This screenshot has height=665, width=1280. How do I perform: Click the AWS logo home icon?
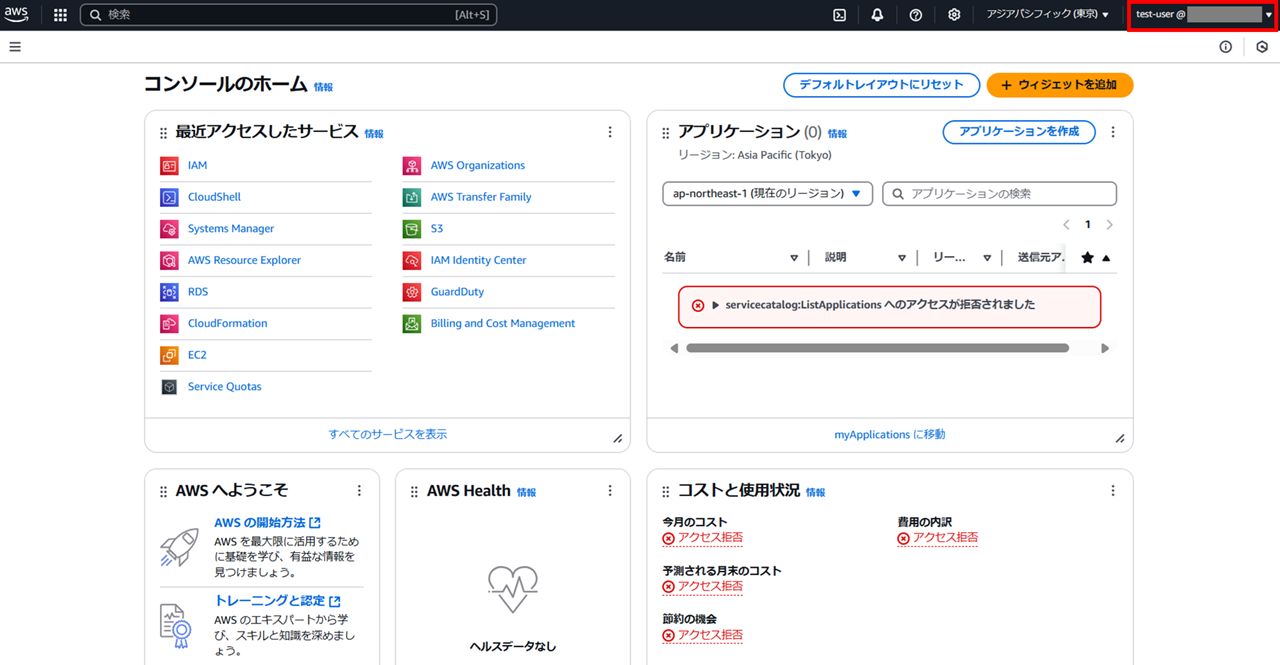pyautogui.click(x=17, y=15)
